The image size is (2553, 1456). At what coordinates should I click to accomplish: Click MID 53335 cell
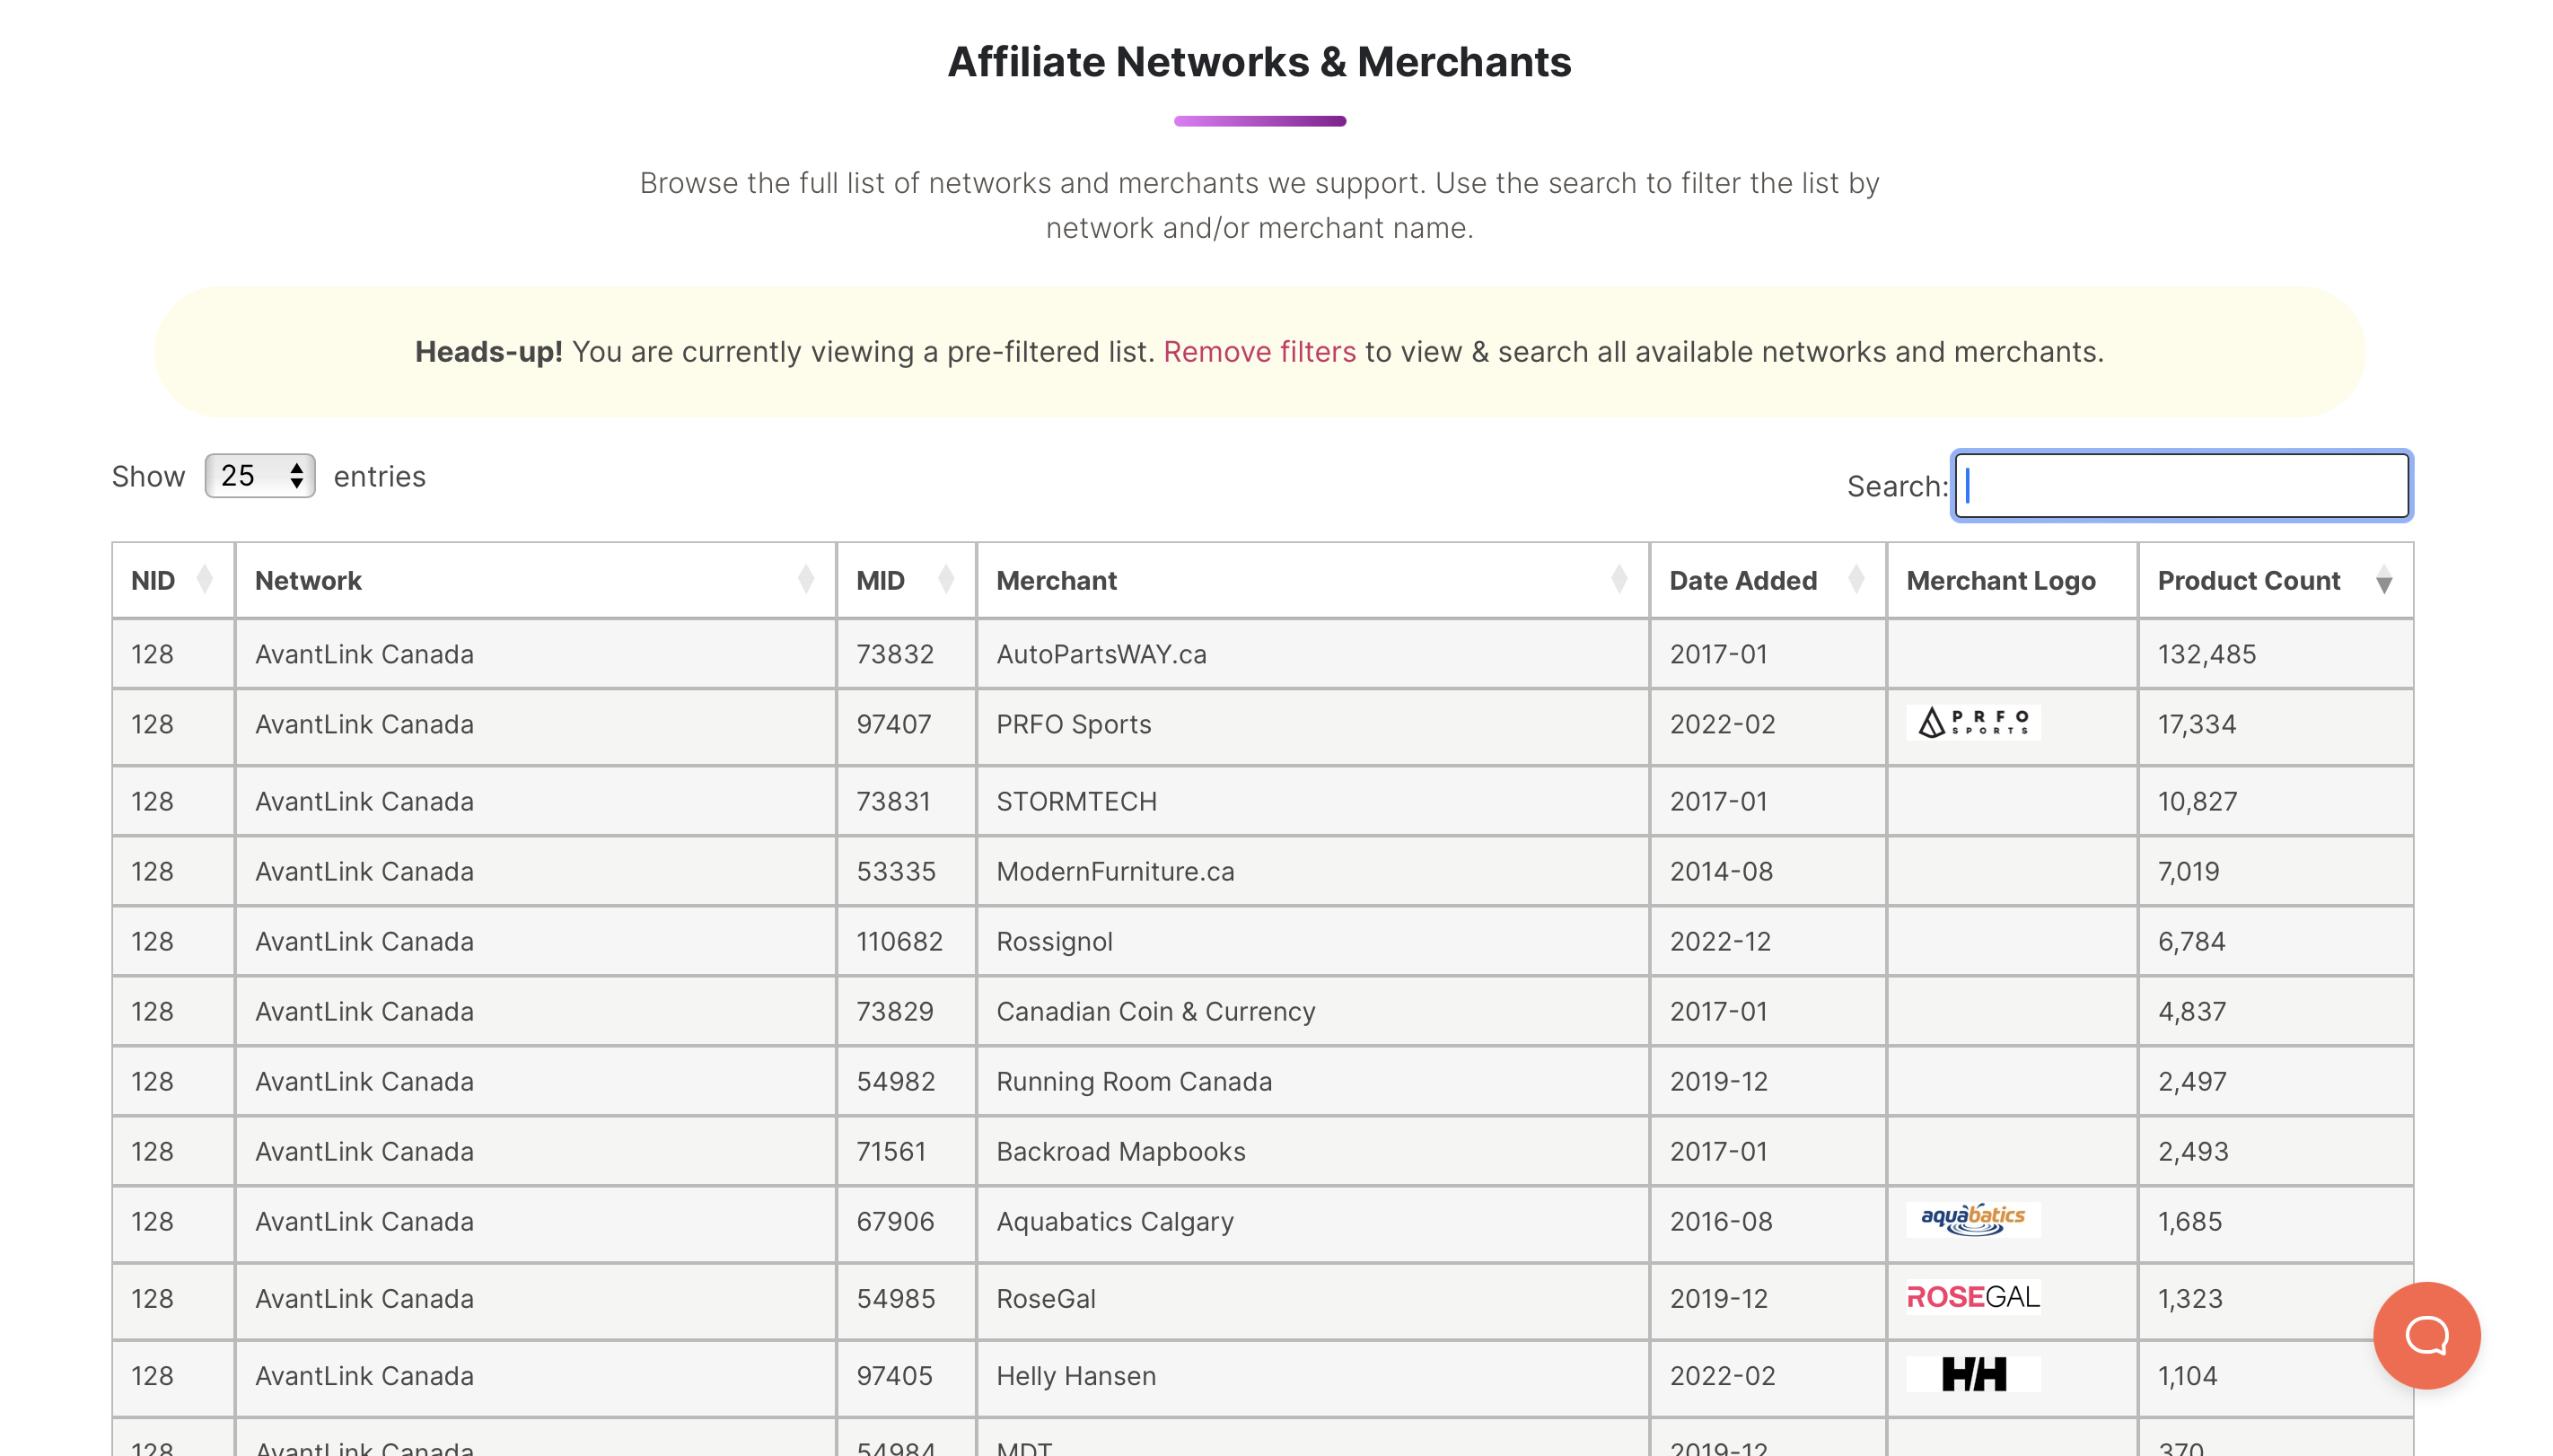coord(905,871)
